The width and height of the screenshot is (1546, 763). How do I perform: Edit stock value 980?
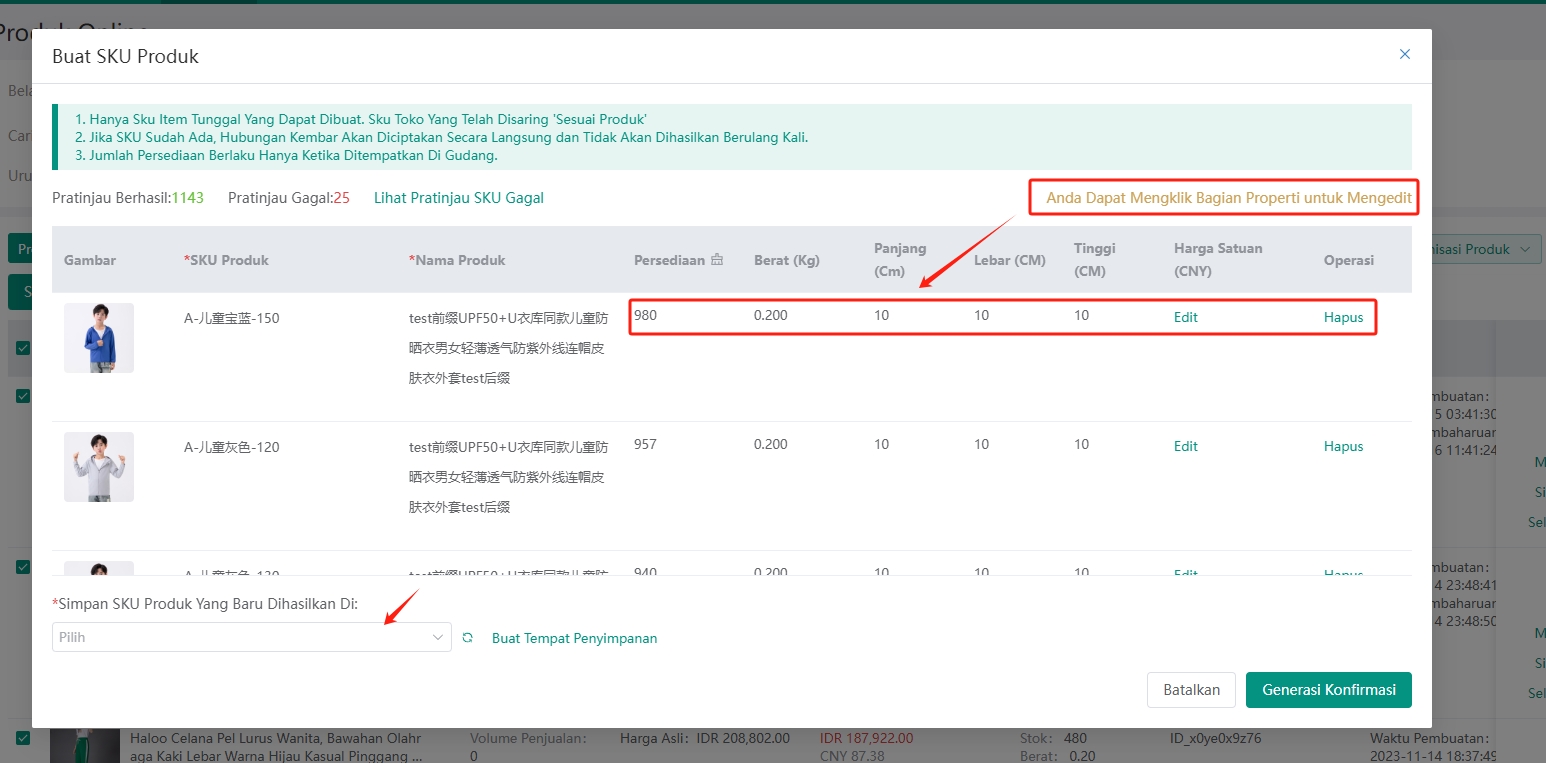[645, 315]
